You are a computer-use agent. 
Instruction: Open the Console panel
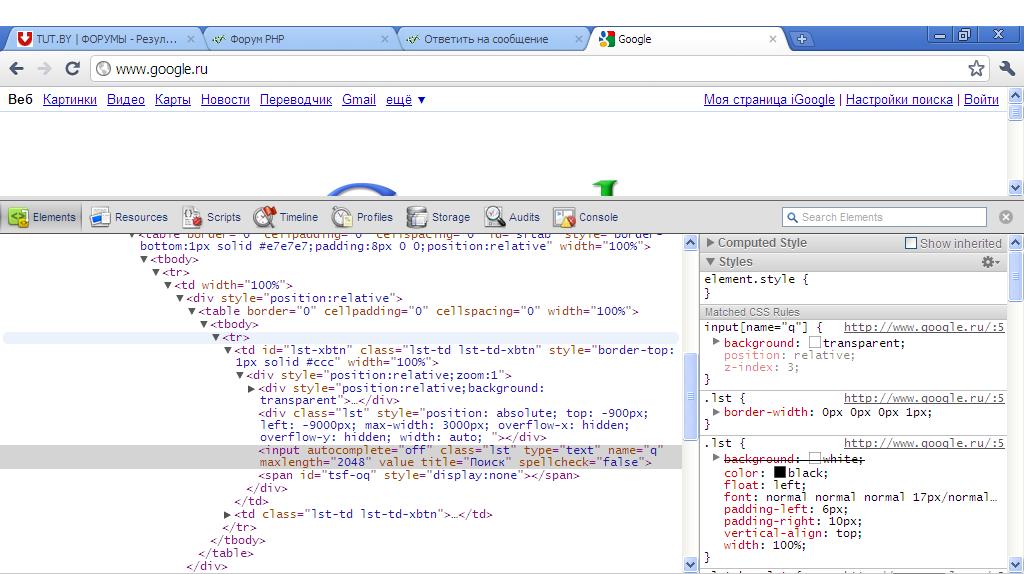tap(586, 217)
